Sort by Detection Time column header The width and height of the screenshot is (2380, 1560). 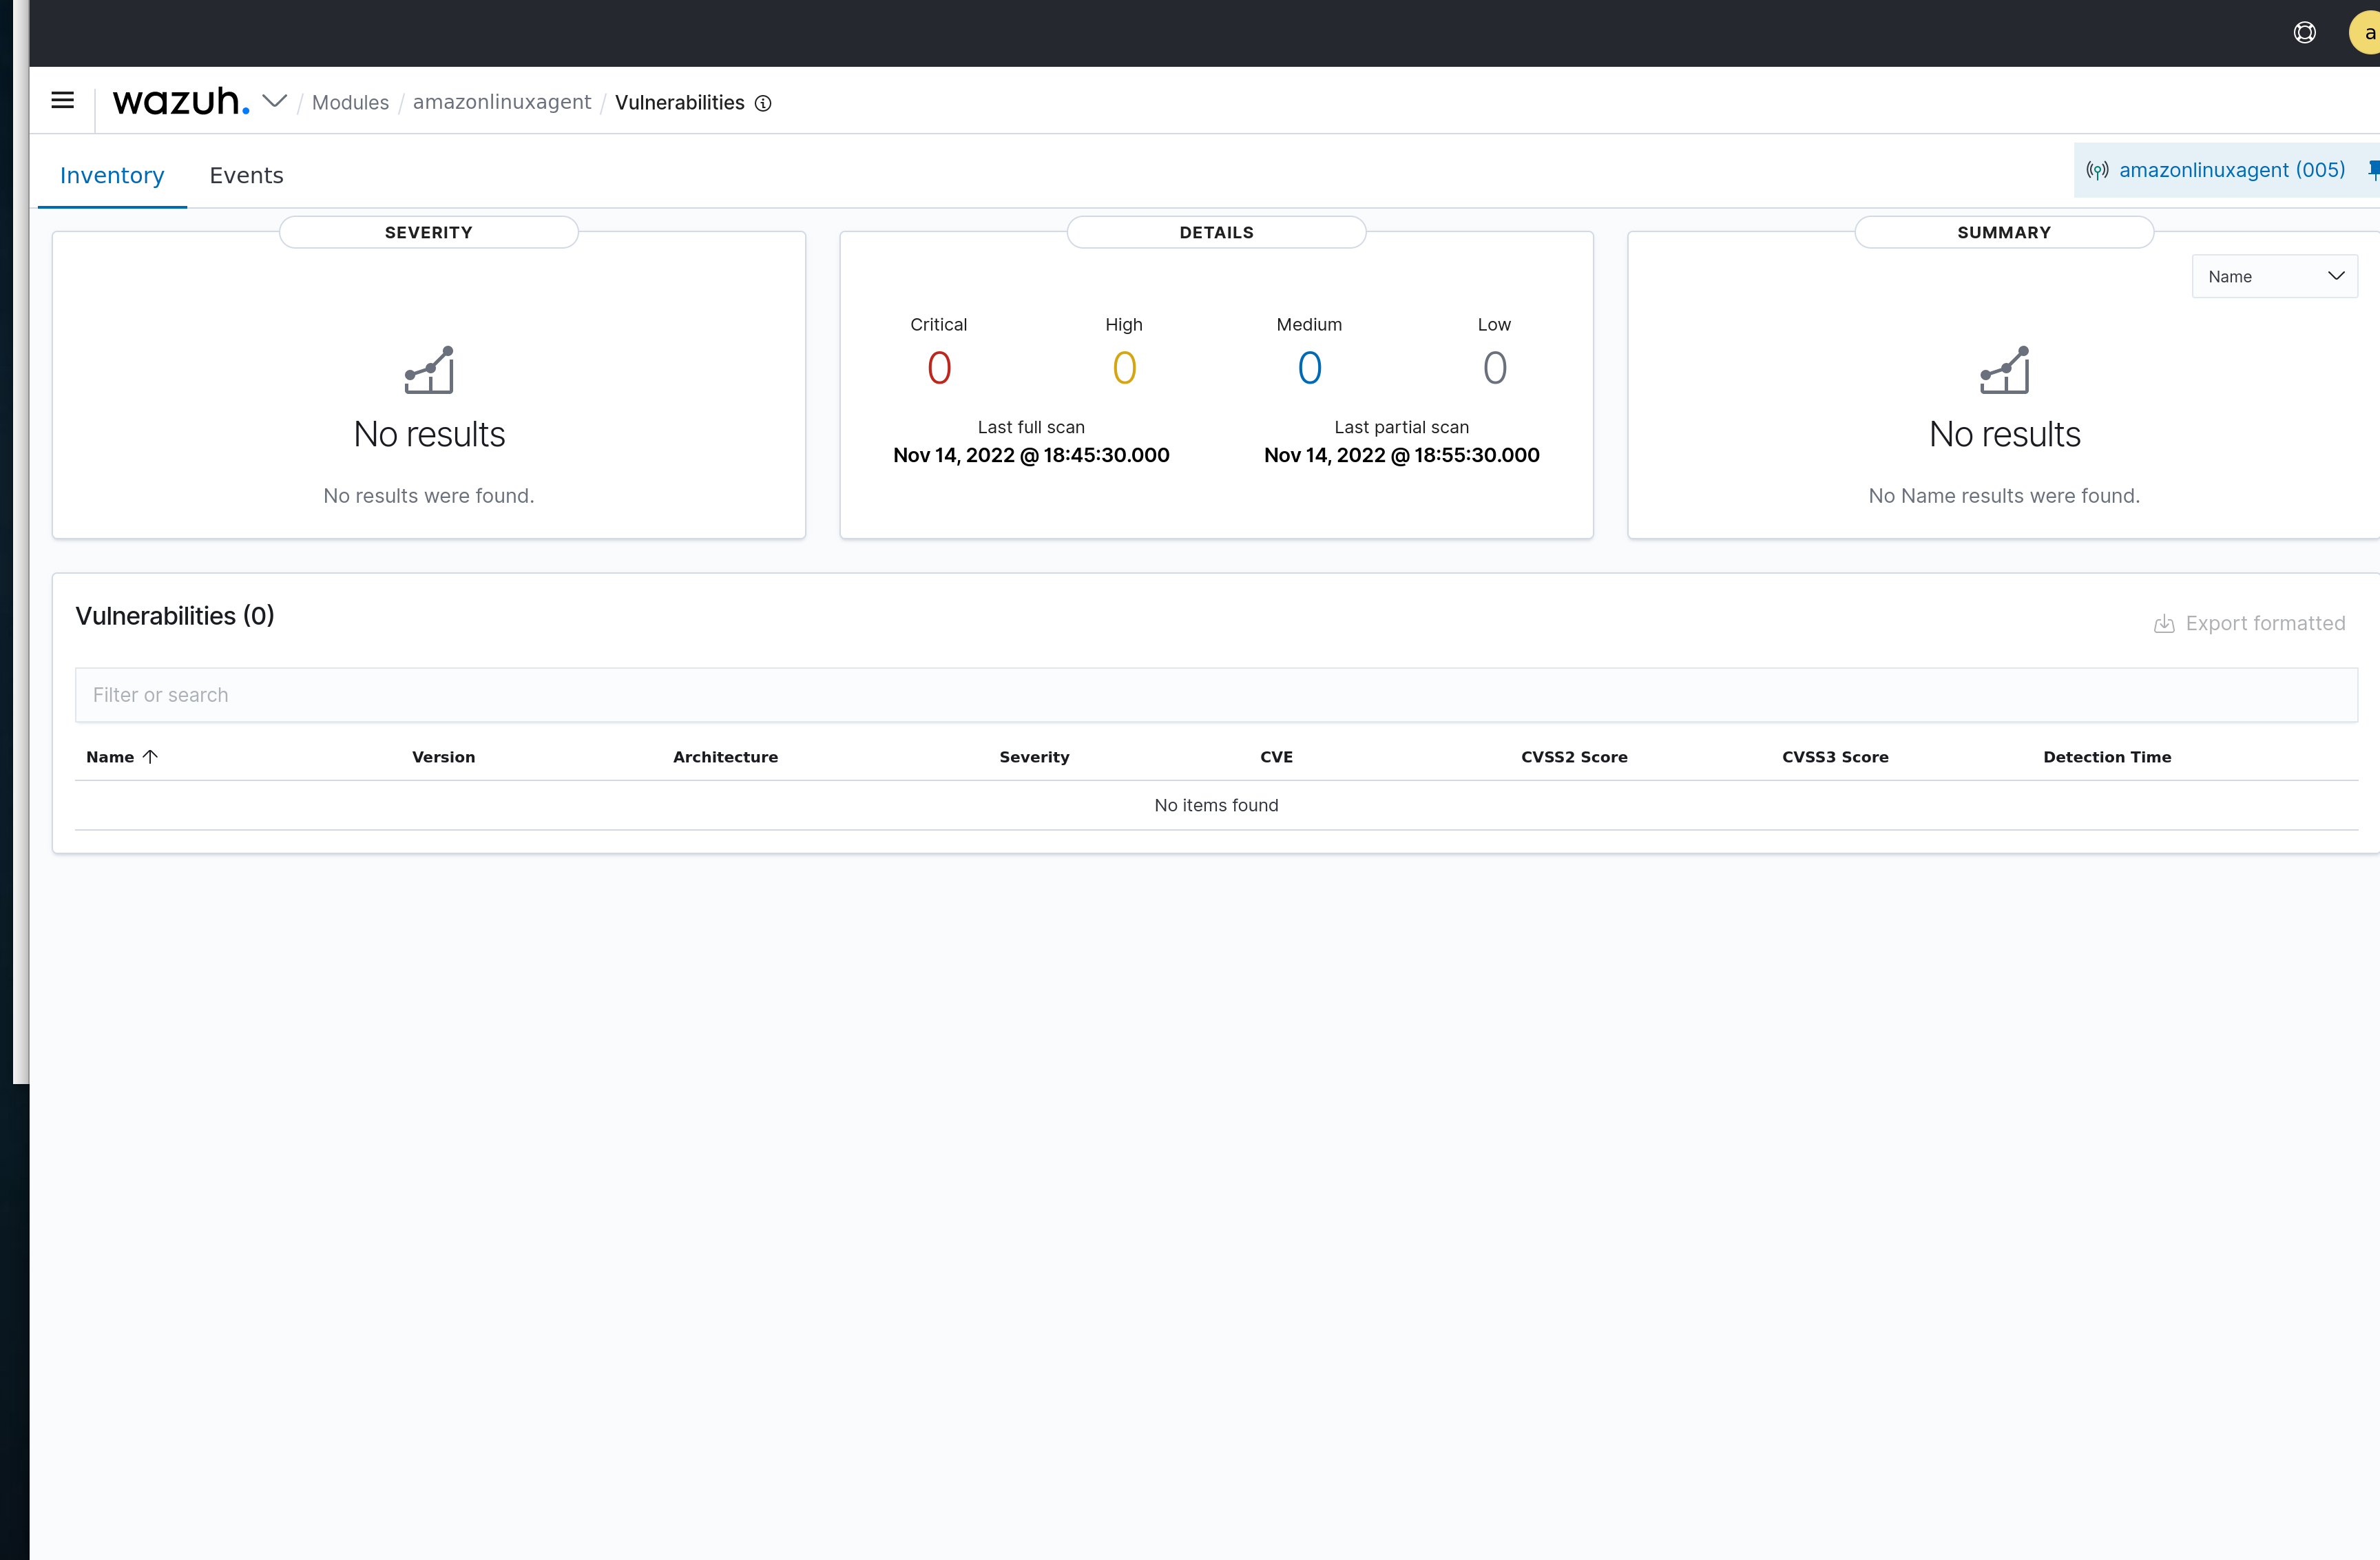point(2107,757)
